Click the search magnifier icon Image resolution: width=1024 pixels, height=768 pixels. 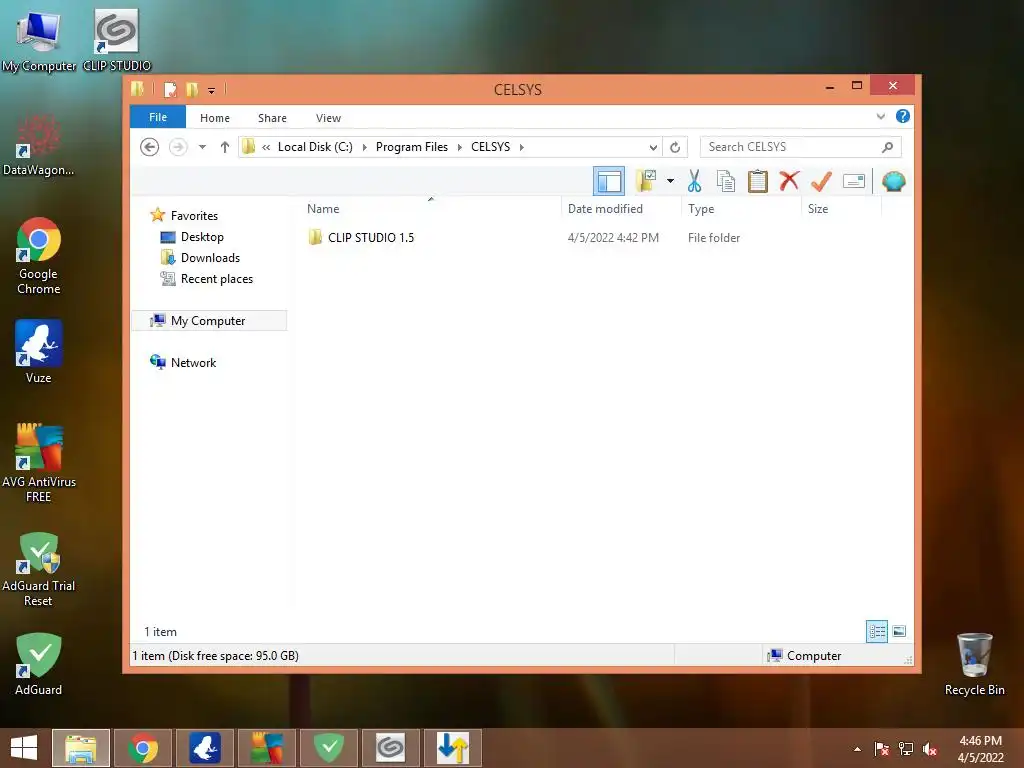point(887,147)
